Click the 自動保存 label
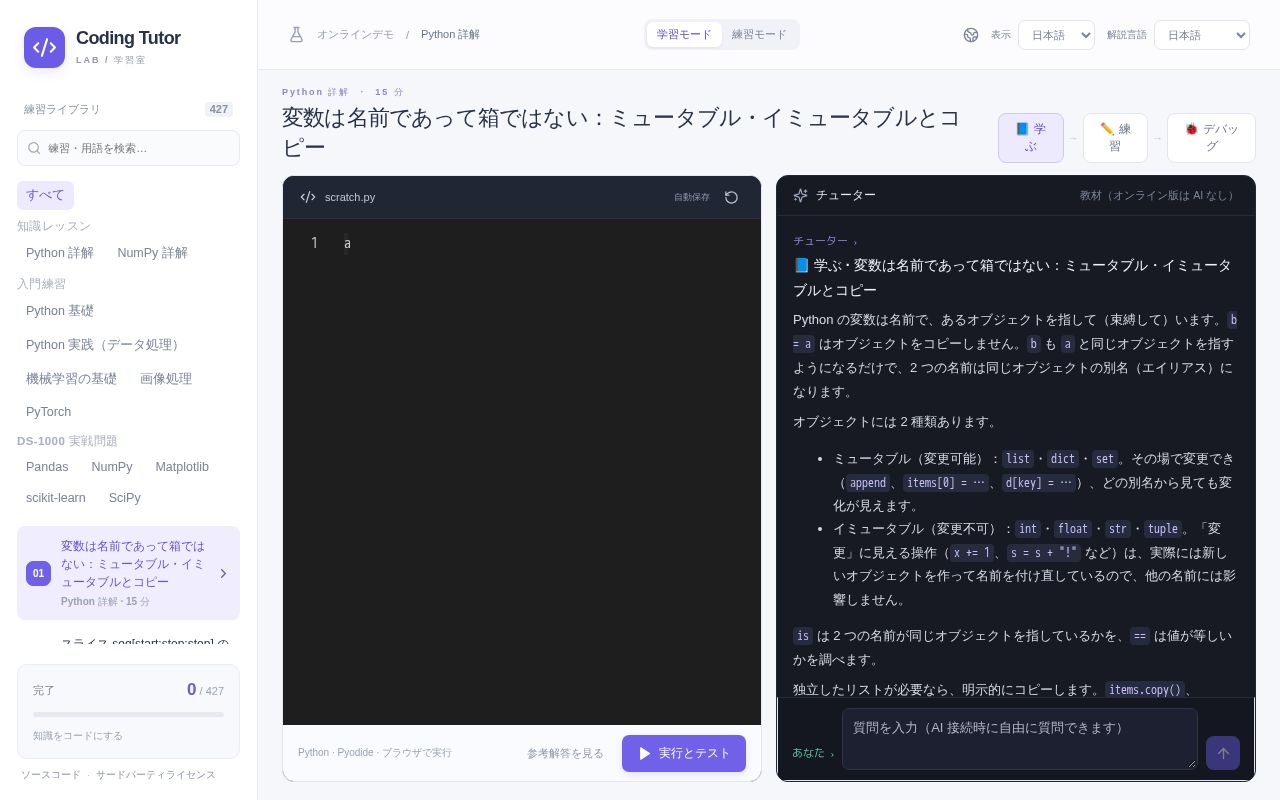1280x800 pixels. tap(692, 197)
